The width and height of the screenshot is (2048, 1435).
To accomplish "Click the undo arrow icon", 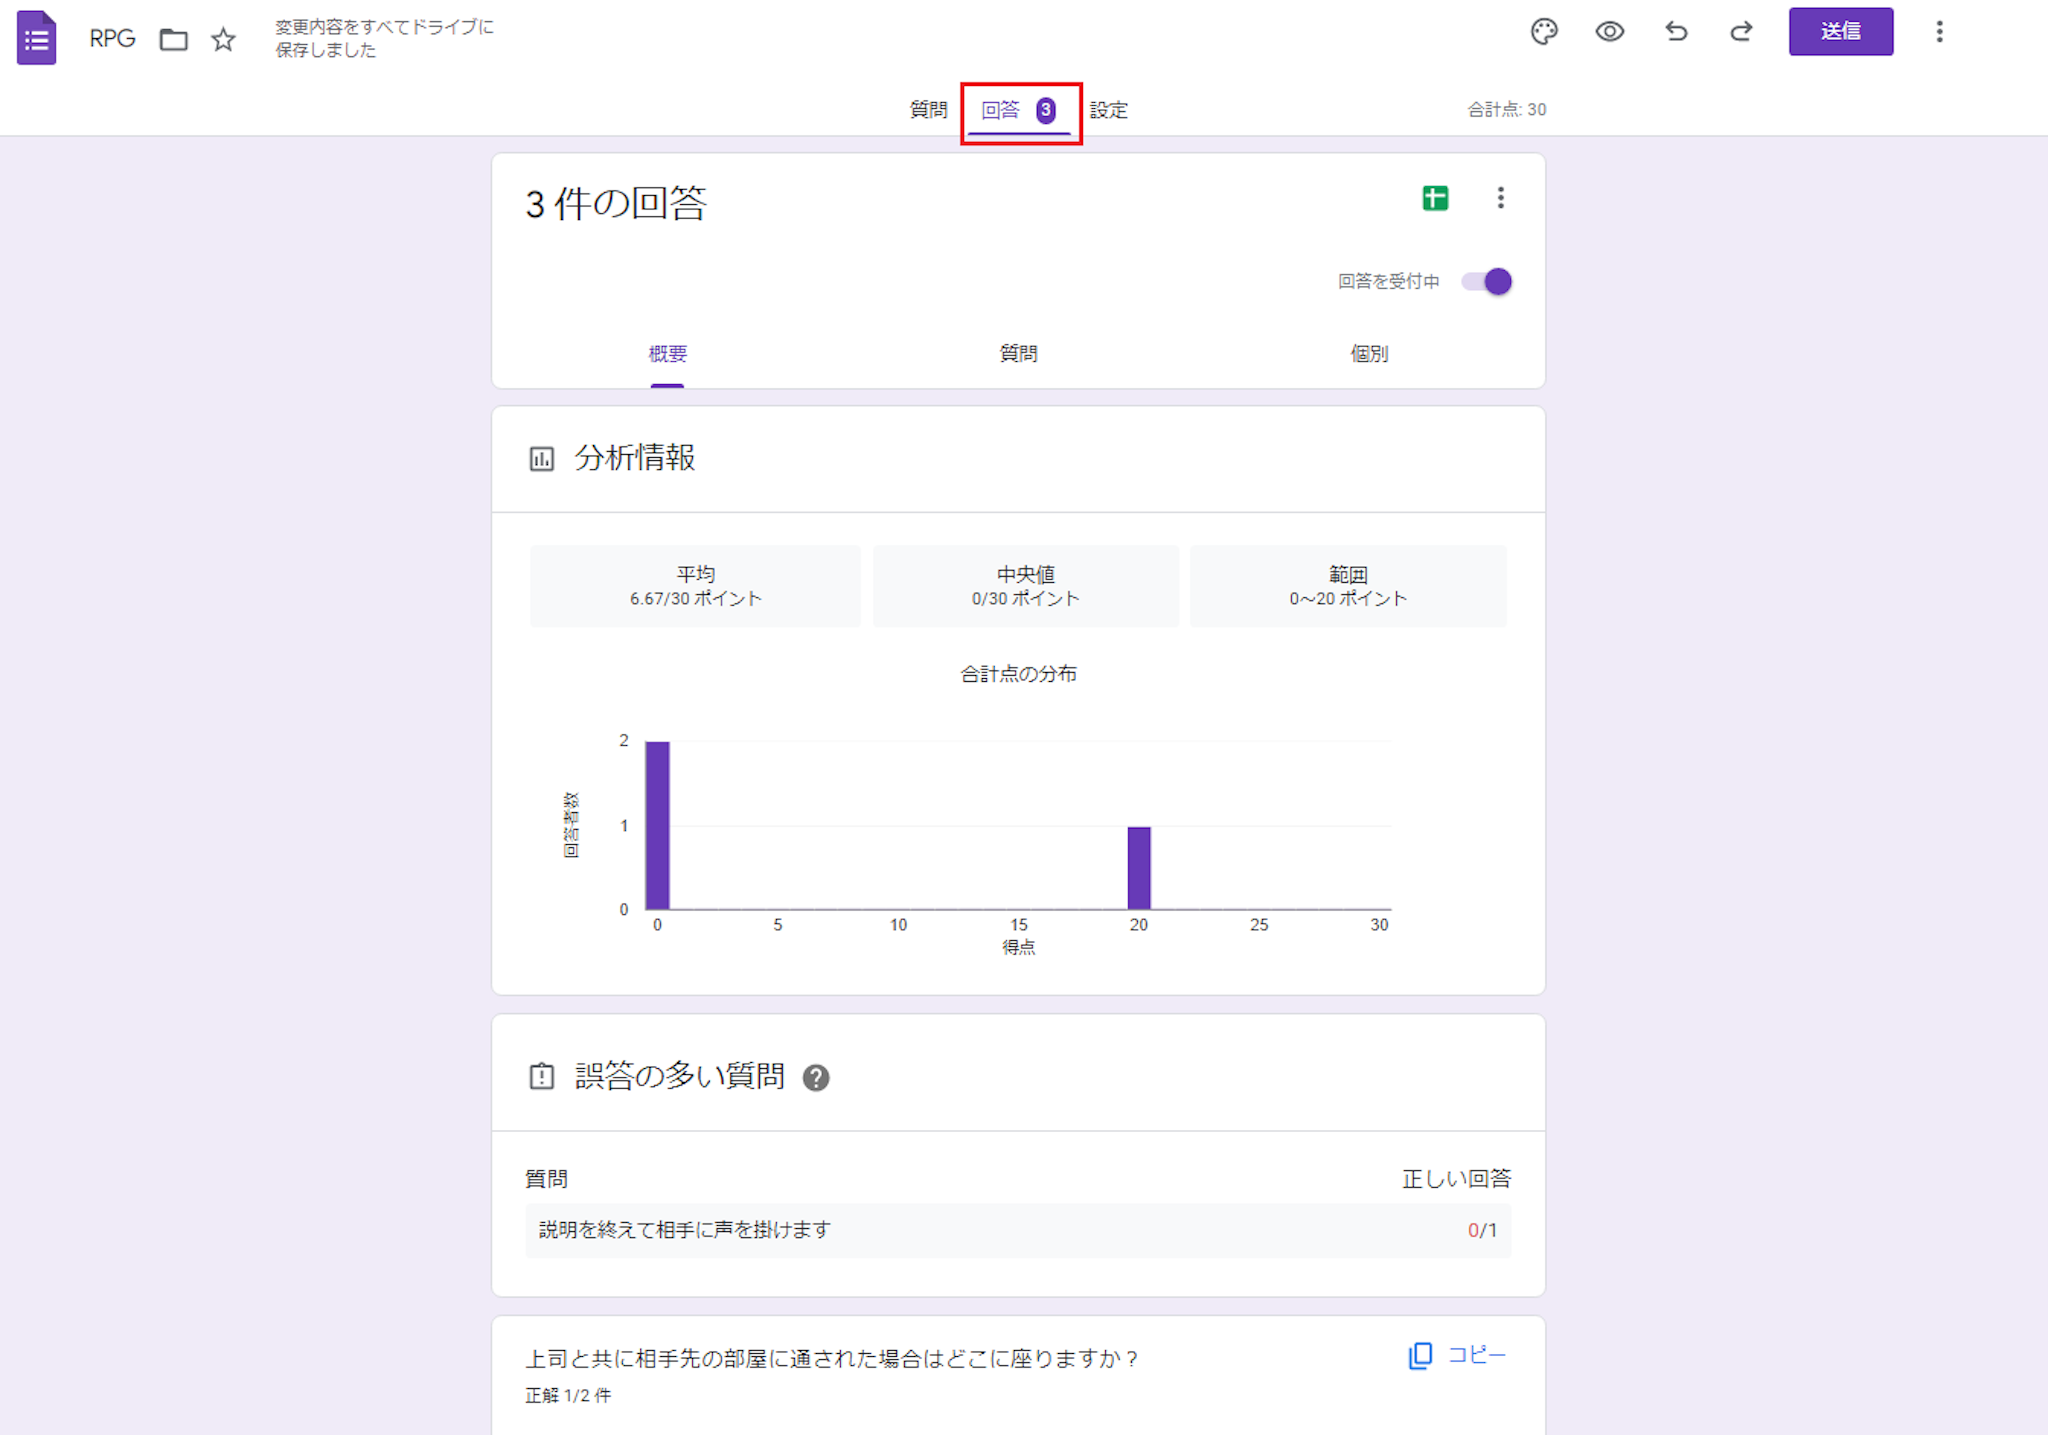I will tap(1676, 32).
